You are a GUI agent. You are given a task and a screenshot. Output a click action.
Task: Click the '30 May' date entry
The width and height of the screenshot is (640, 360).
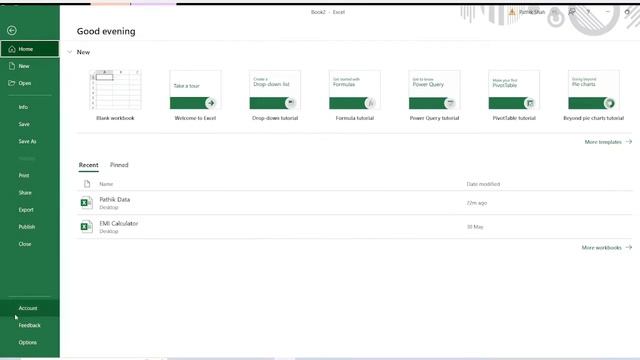pos(475,227)
